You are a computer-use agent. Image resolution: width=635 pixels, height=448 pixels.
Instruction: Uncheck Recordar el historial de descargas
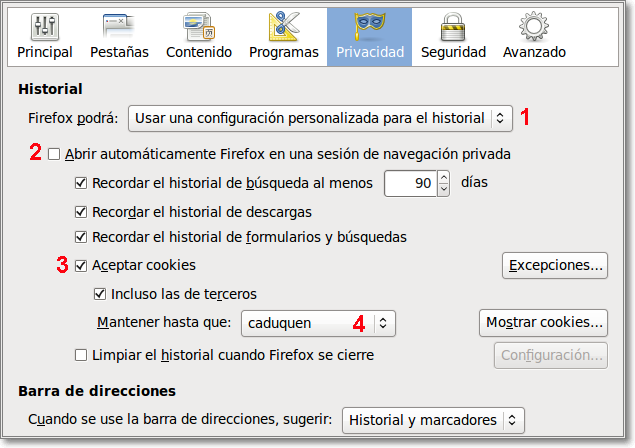point(81,212)
